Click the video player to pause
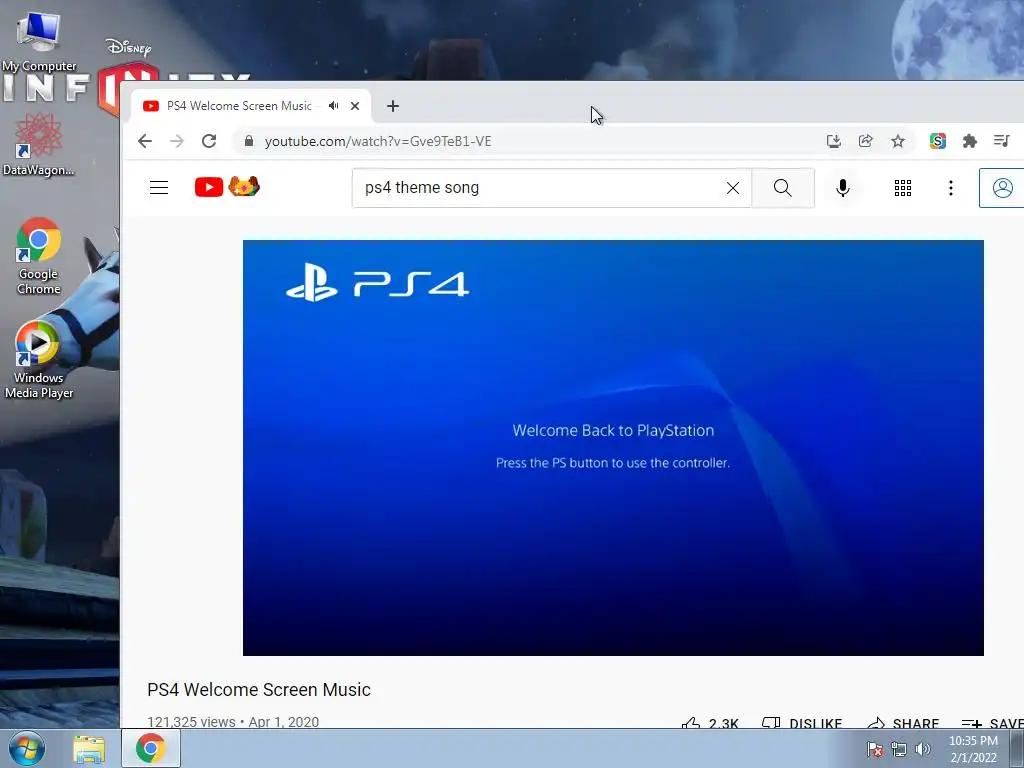Image resolution: width=1024 pixels, height=768 pixels. point(613,448)
